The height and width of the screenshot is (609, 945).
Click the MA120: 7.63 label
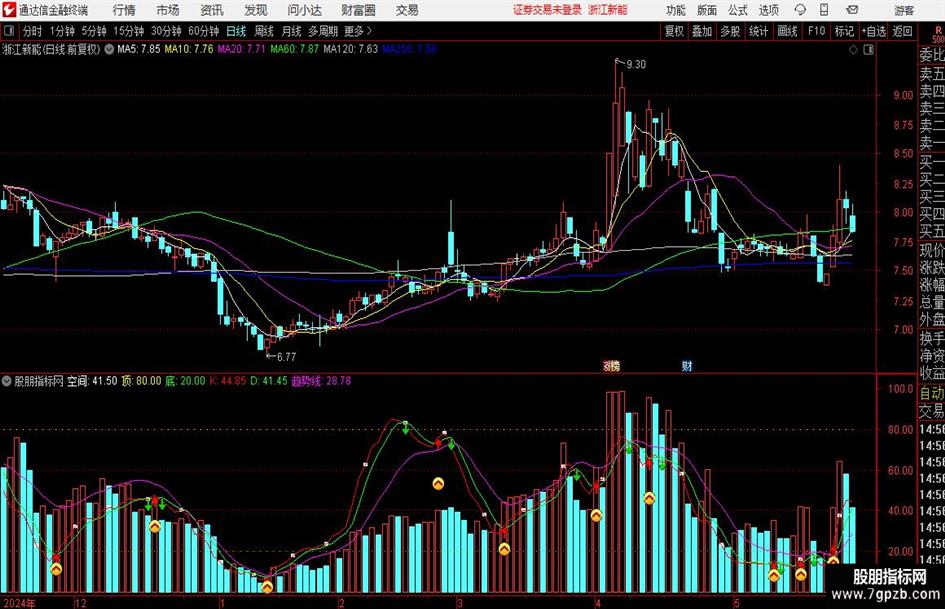351,49
